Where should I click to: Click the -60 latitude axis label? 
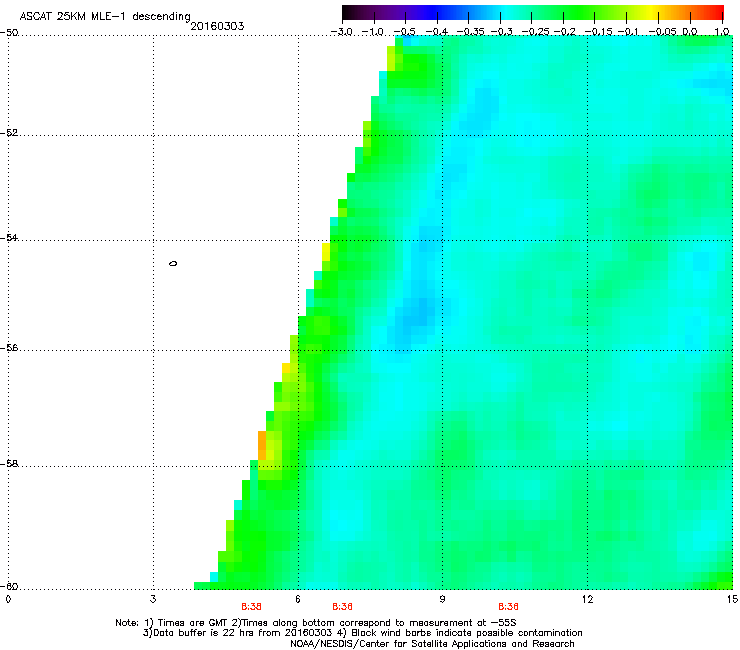[9, 587]
